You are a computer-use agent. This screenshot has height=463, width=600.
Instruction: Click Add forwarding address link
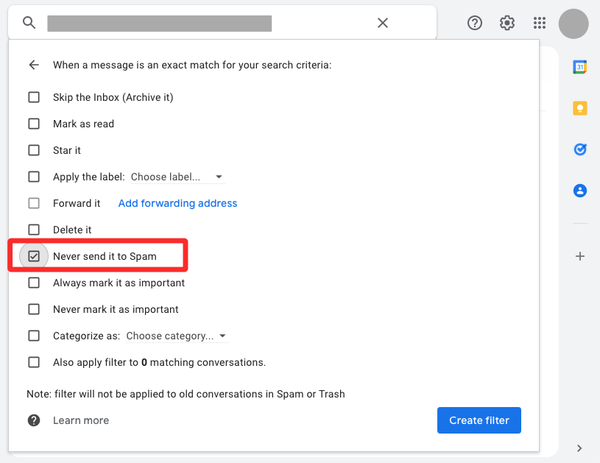point(178,203)
